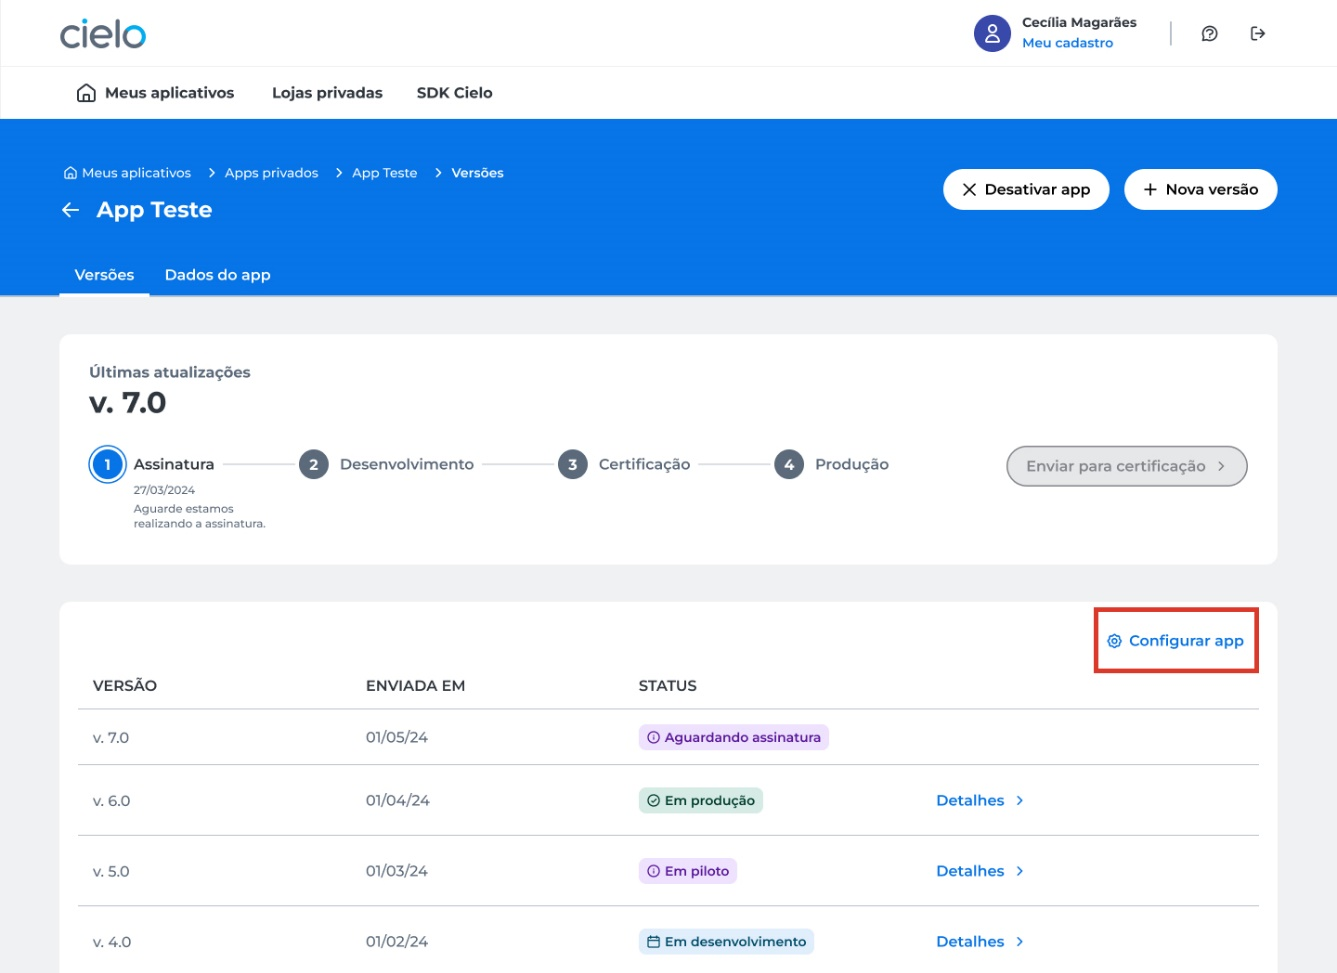Click the VERSÃO column header

coord(125,686)
